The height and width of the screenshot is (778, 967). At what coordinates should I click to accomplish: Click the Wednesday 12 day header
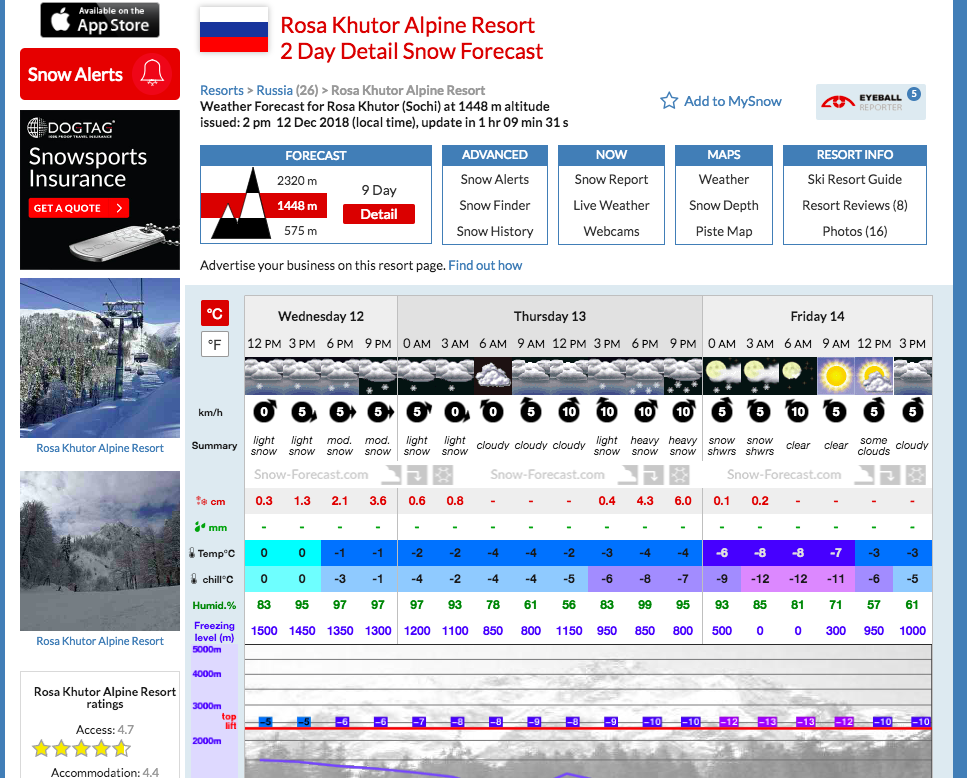point(321,316)
